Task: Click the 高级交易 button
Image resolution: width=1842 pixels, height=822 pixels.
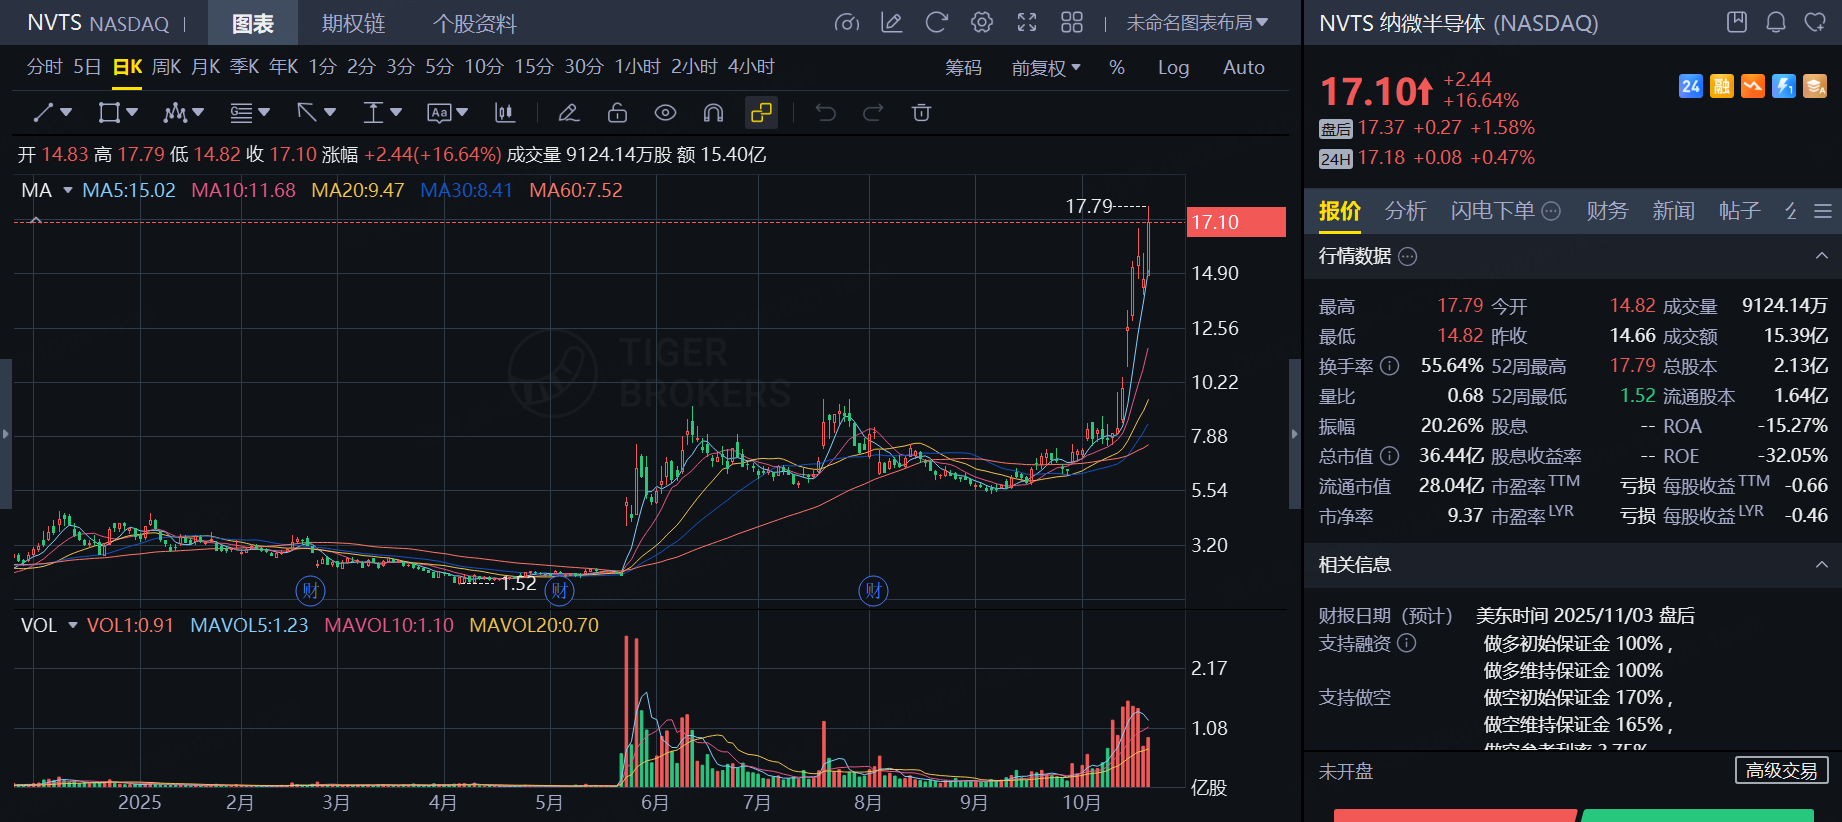Action: click(x=1781, y=770)
